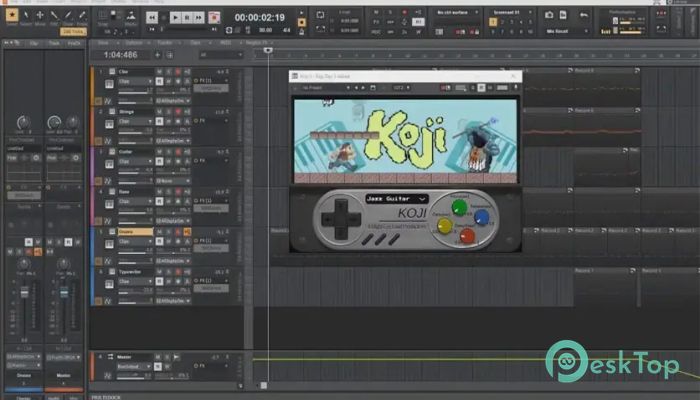
Task: Click the 238 Ticks snap button
Action: click(x=73, y=32)
